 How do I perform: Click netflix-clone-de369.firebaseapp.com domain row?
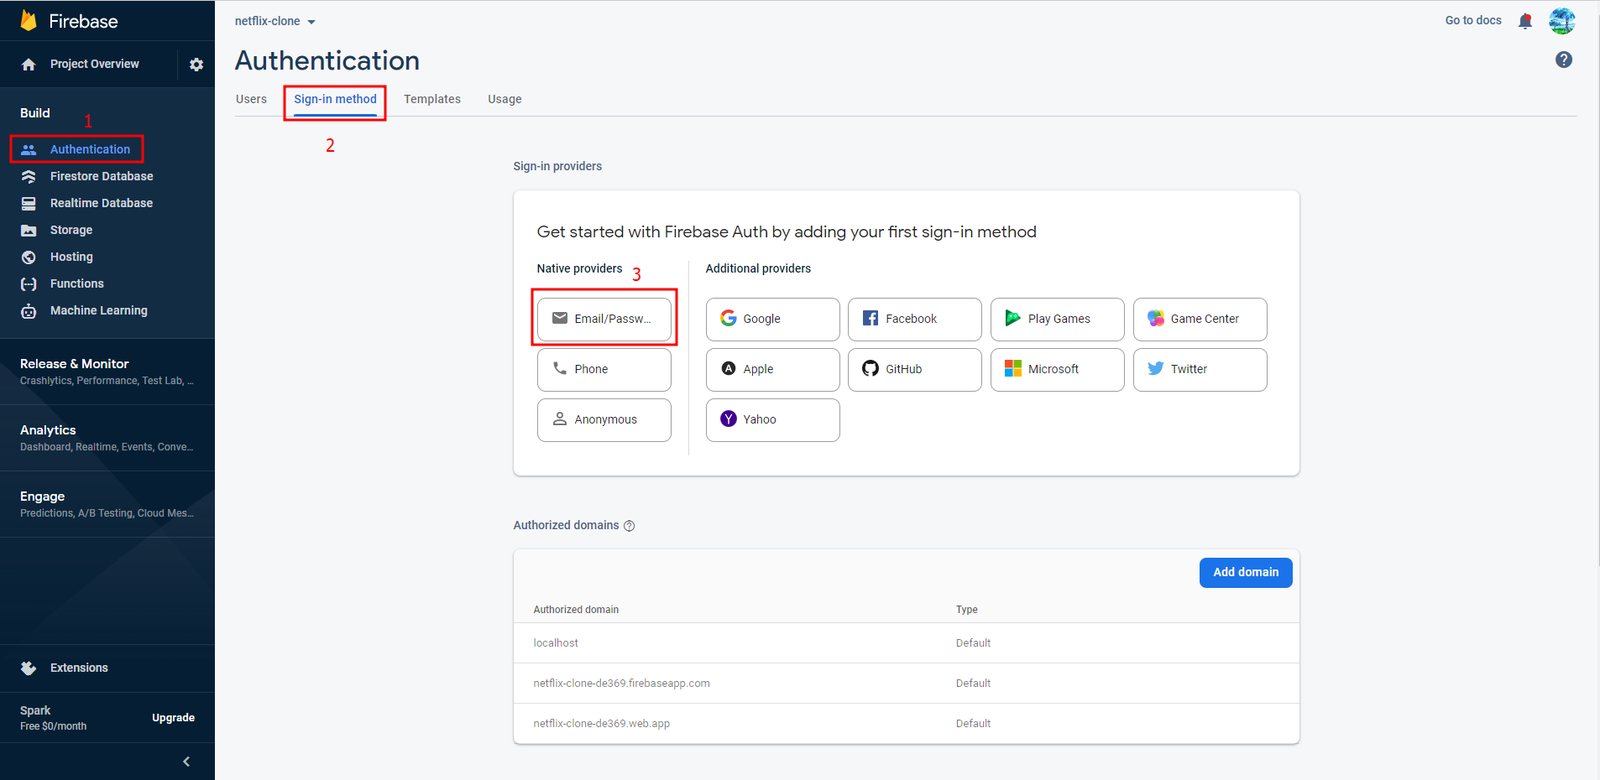pos(906,683)
